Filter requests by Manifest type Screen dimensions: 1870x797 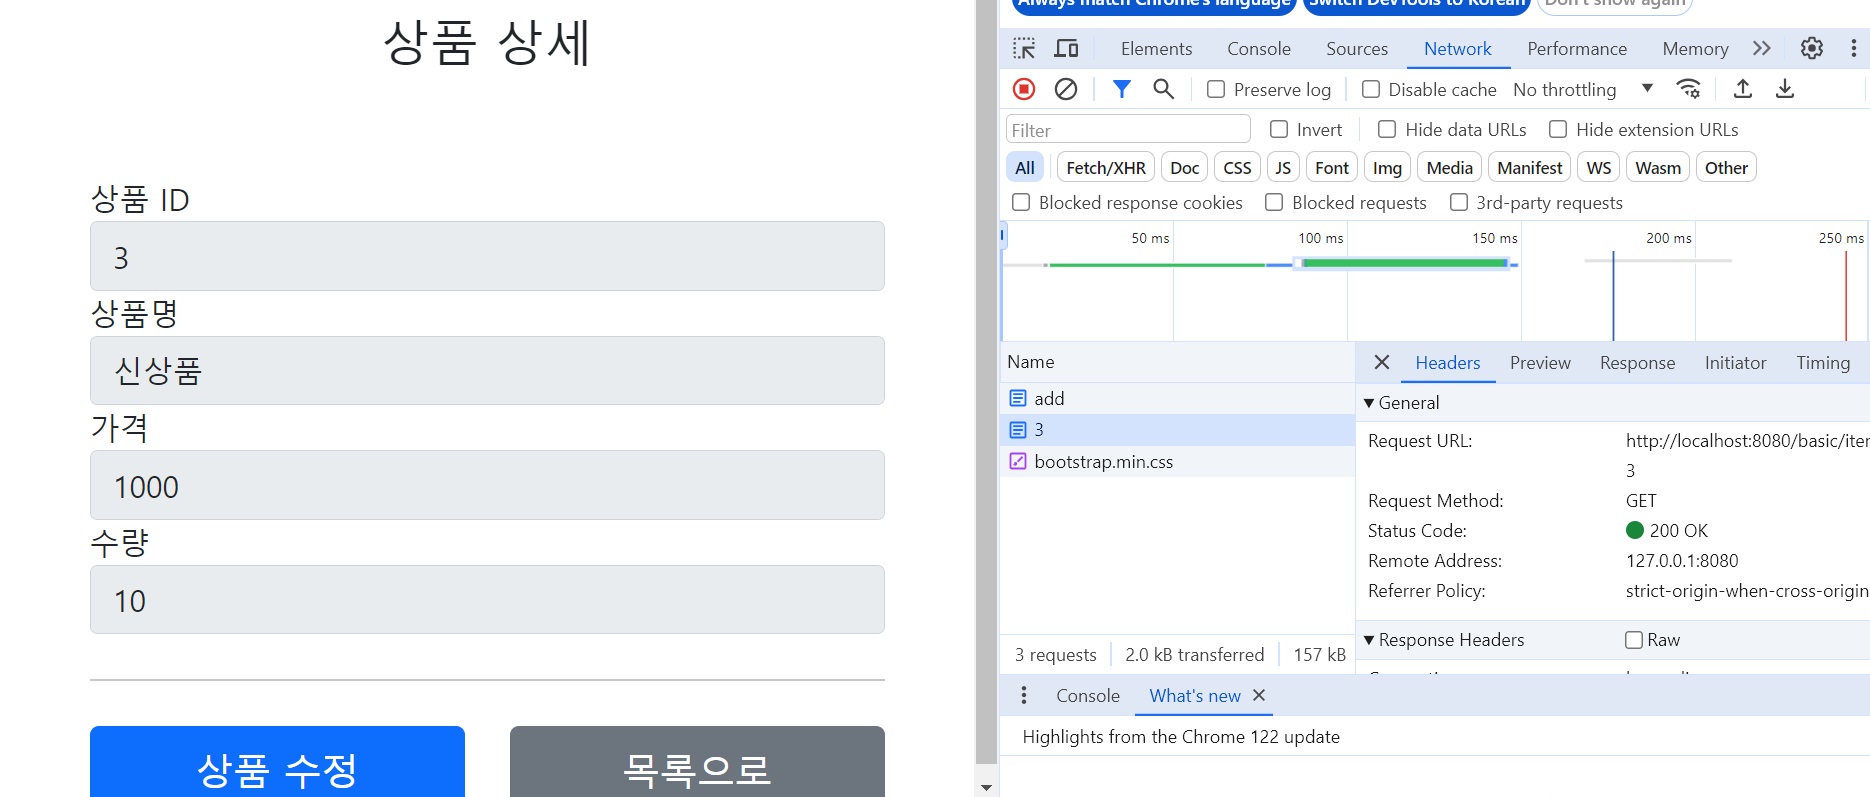tap(1530, 167)
